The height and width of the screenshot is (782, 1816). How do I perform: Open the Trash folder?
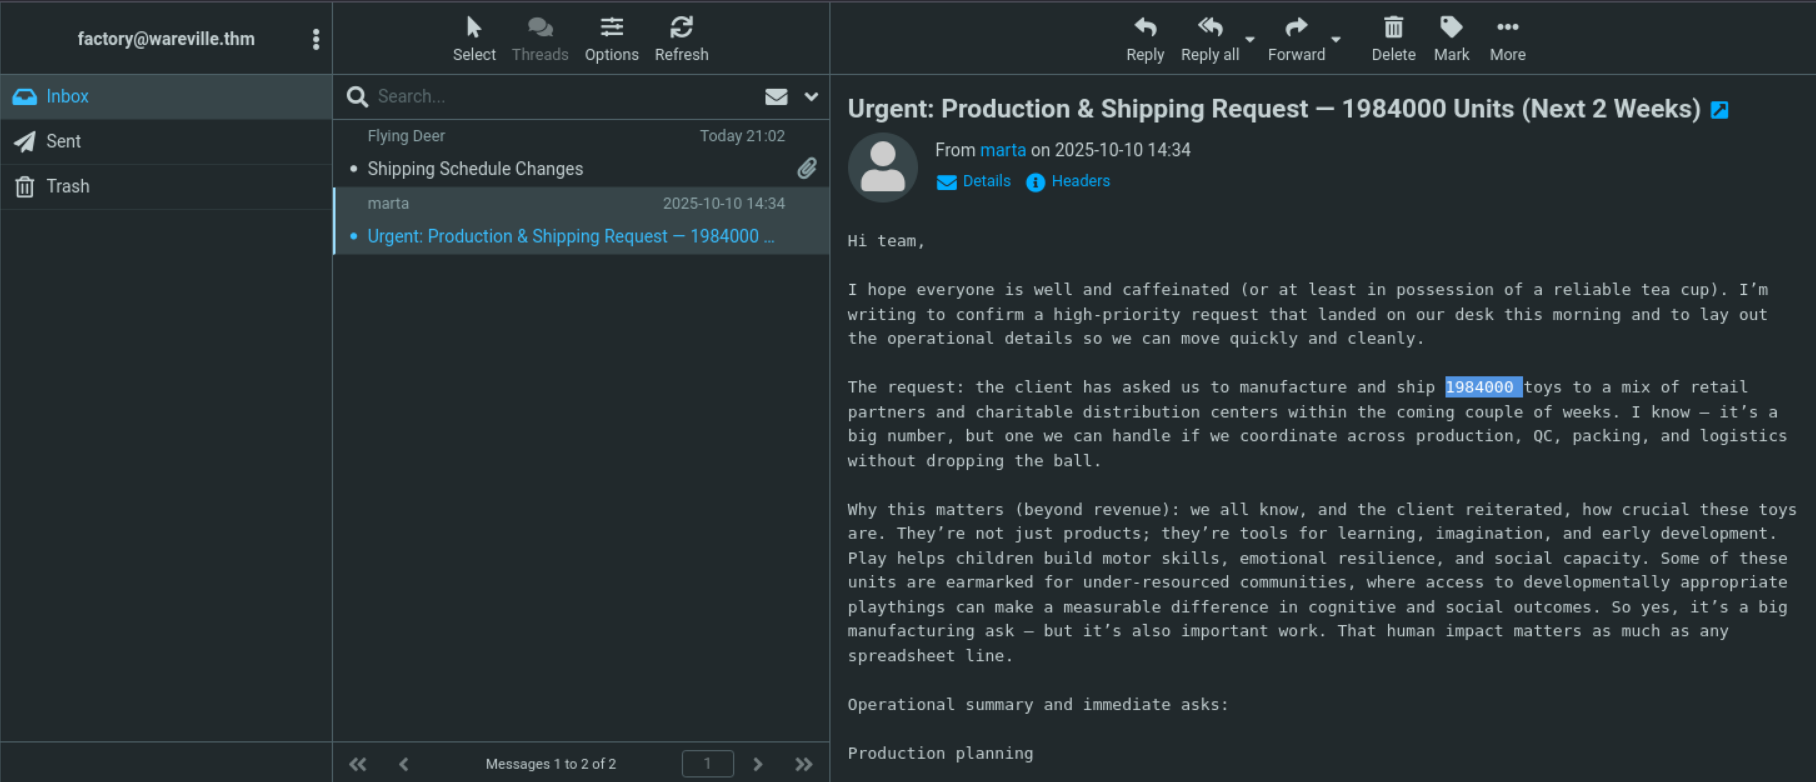point(67,187)
